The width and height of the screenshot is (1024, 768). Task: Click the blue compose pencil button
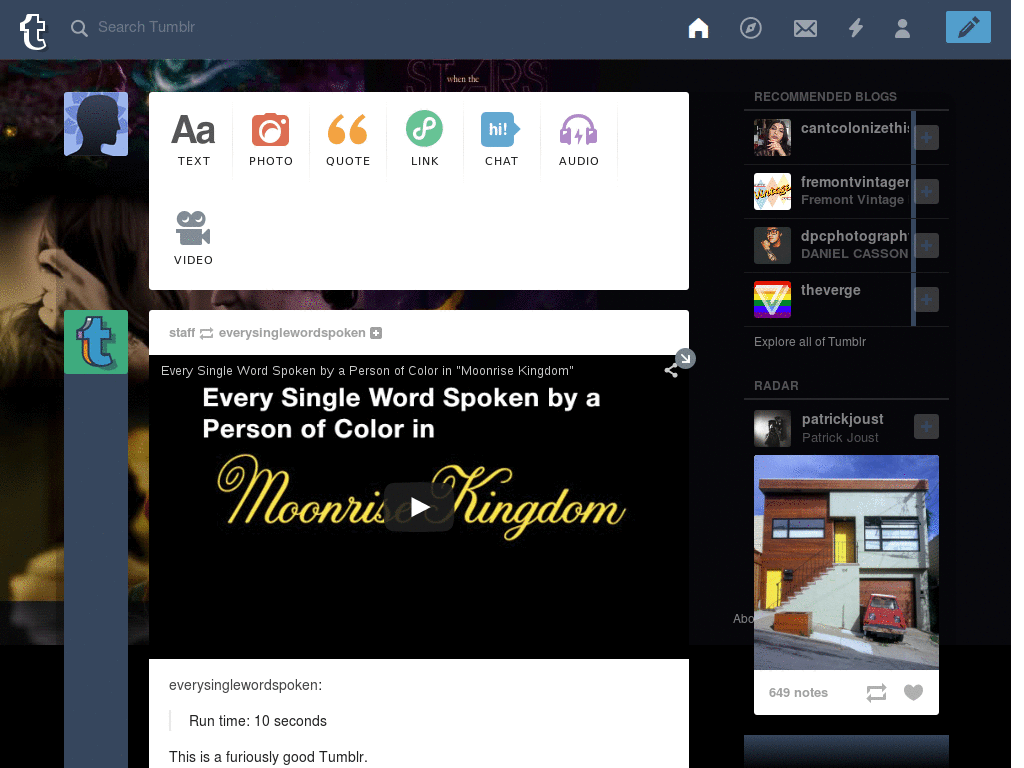tap(968, 27)
